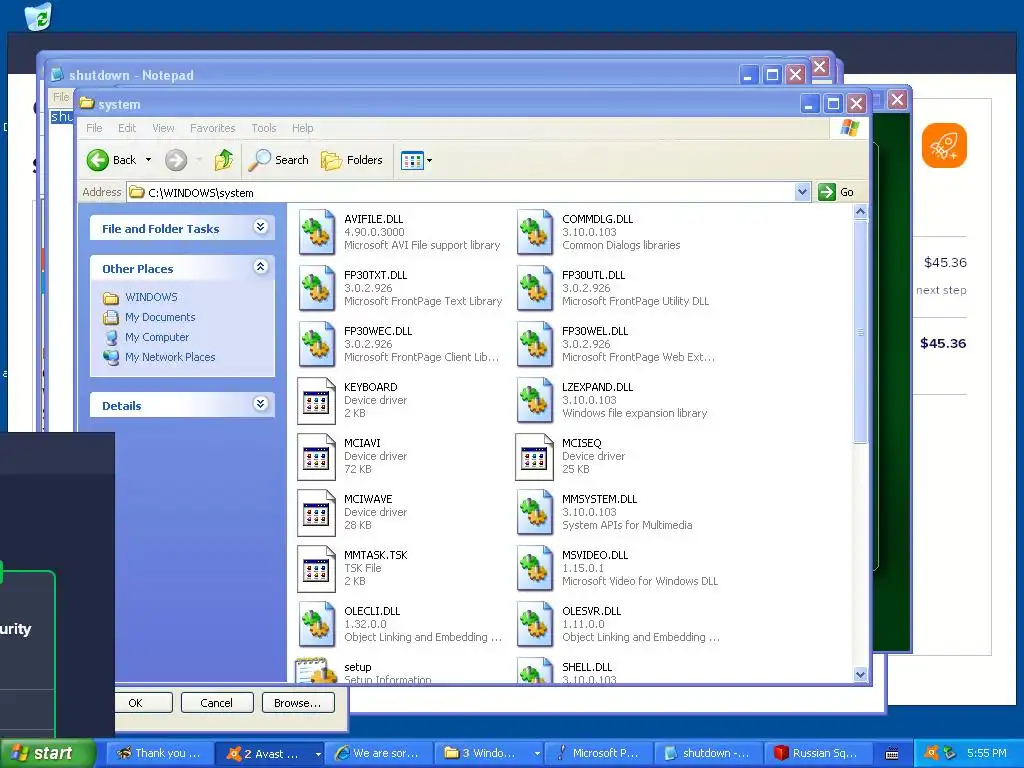Open the My Computer link
The height and width of the screenshot is (768, 1024).
pyautogui.click(x=157, y=337)
